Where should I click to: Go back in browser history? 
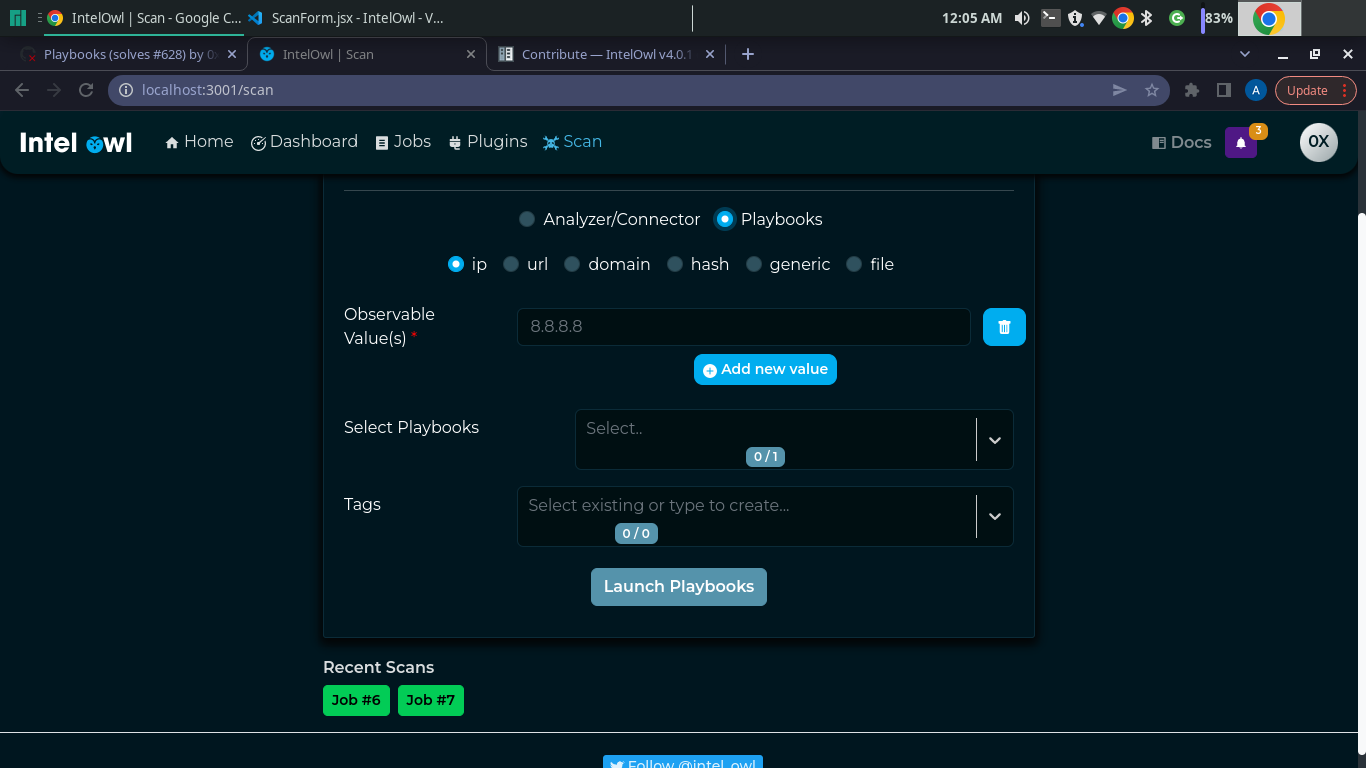click(x=22, y=90)
